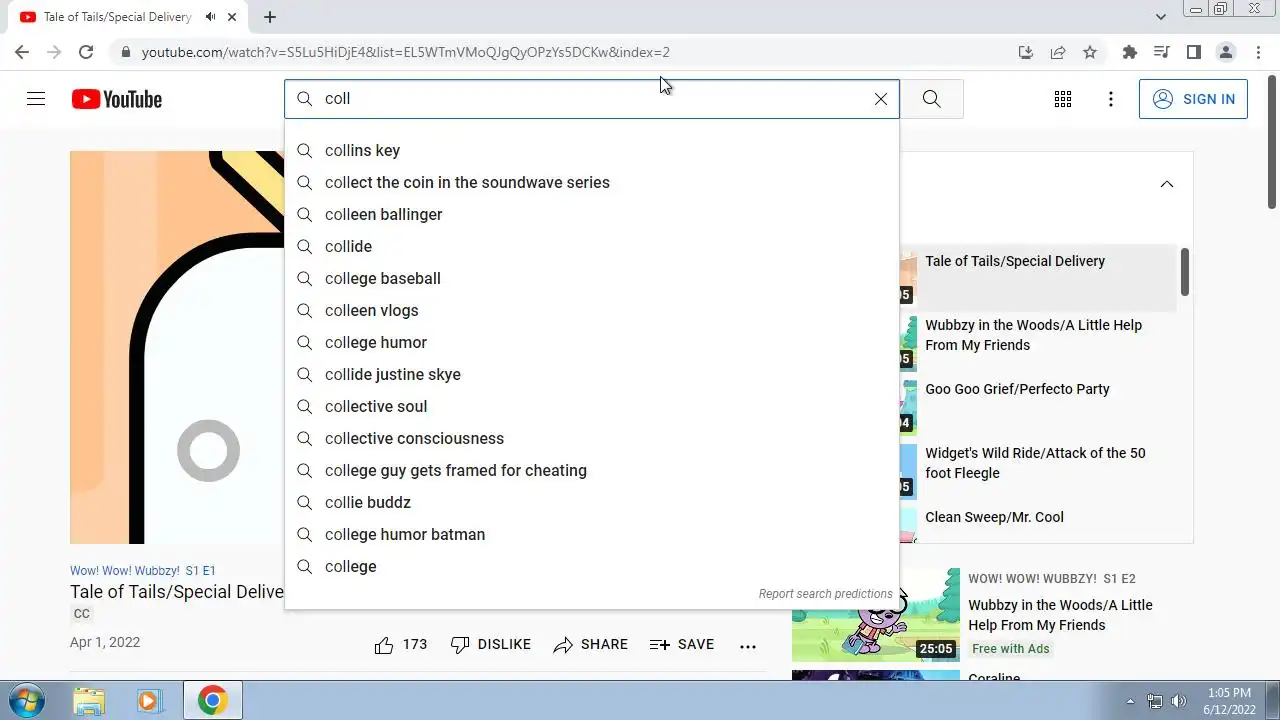1280x720 pixels.
Task: Select suggestion 'colleen vlogs'
Action: (x=592, y=310)
